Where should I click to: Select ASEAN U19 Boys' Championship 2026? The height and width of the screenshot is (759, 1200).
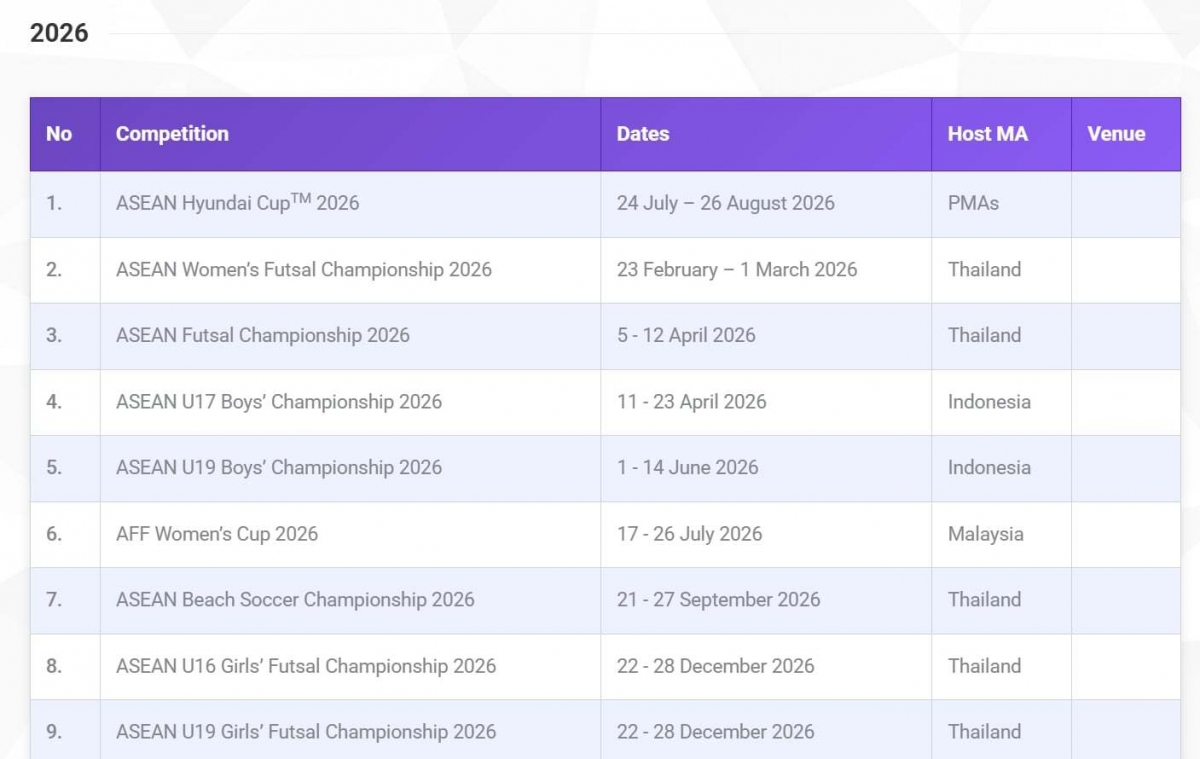click(x=278, y=467)
